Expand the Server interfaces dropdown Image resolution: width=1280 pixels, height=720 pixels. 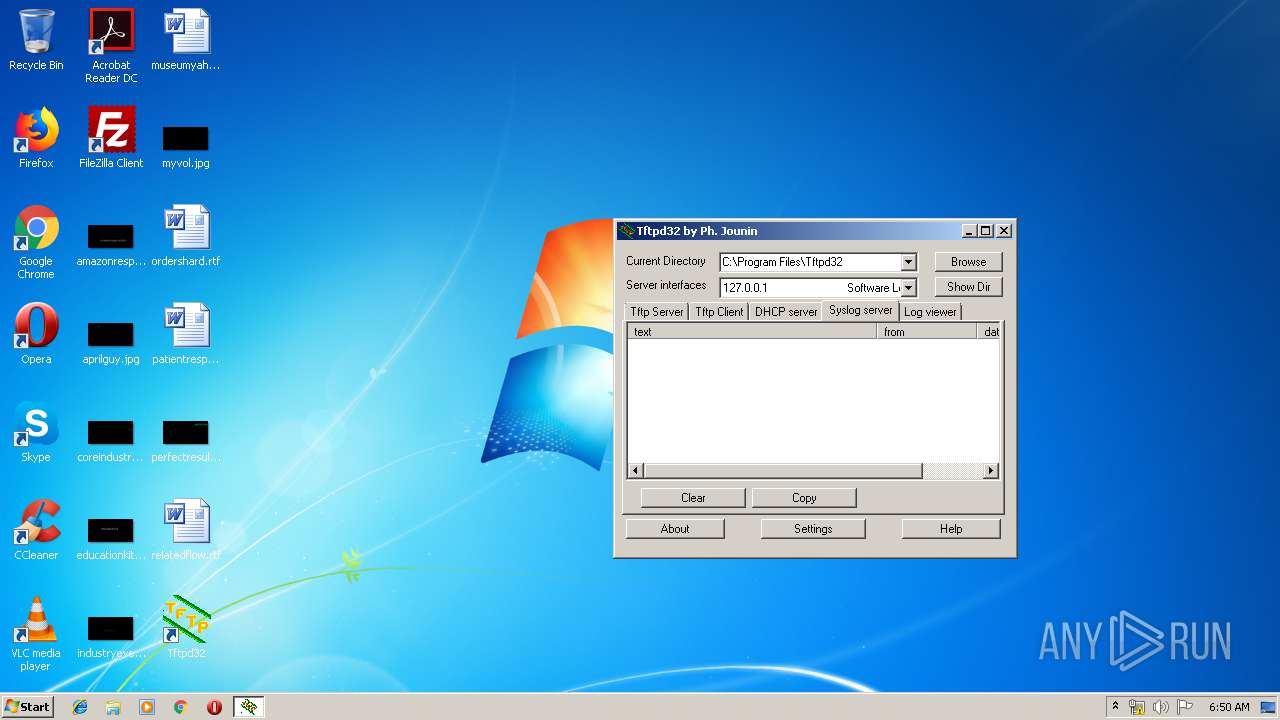click(908, 288)
